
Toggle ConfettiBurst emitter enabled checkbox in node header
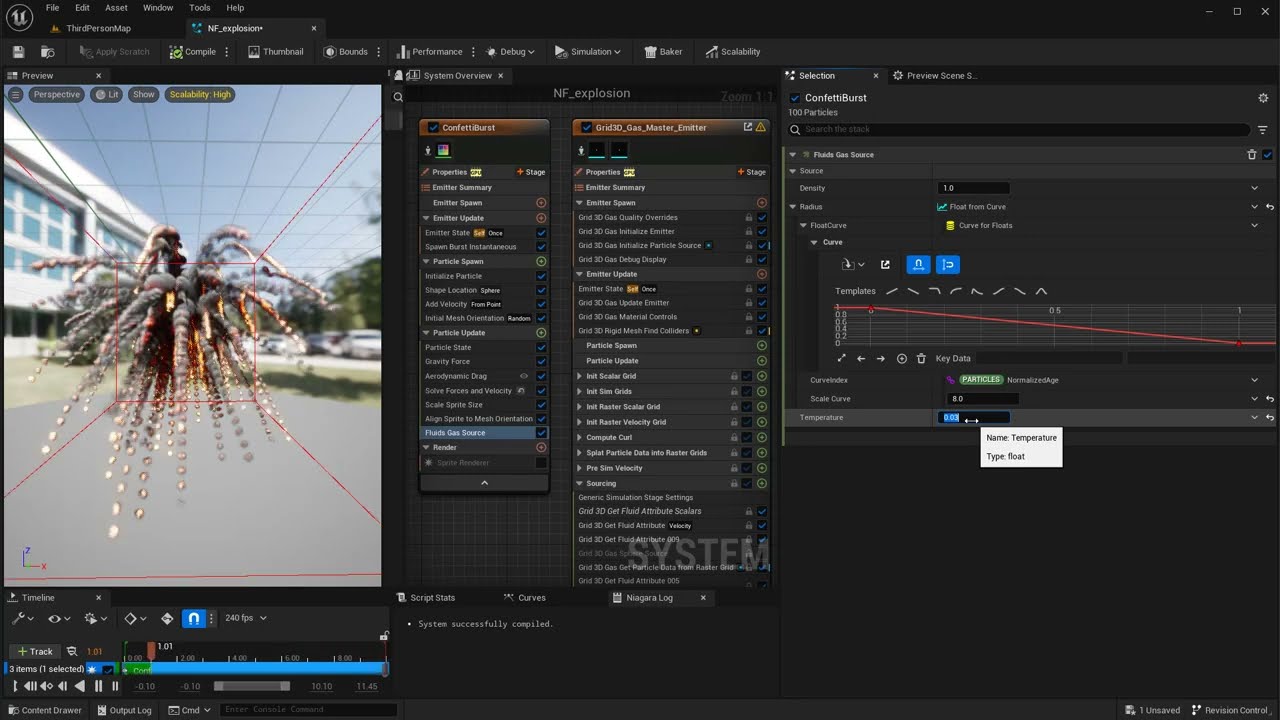(x=432, y=127)
